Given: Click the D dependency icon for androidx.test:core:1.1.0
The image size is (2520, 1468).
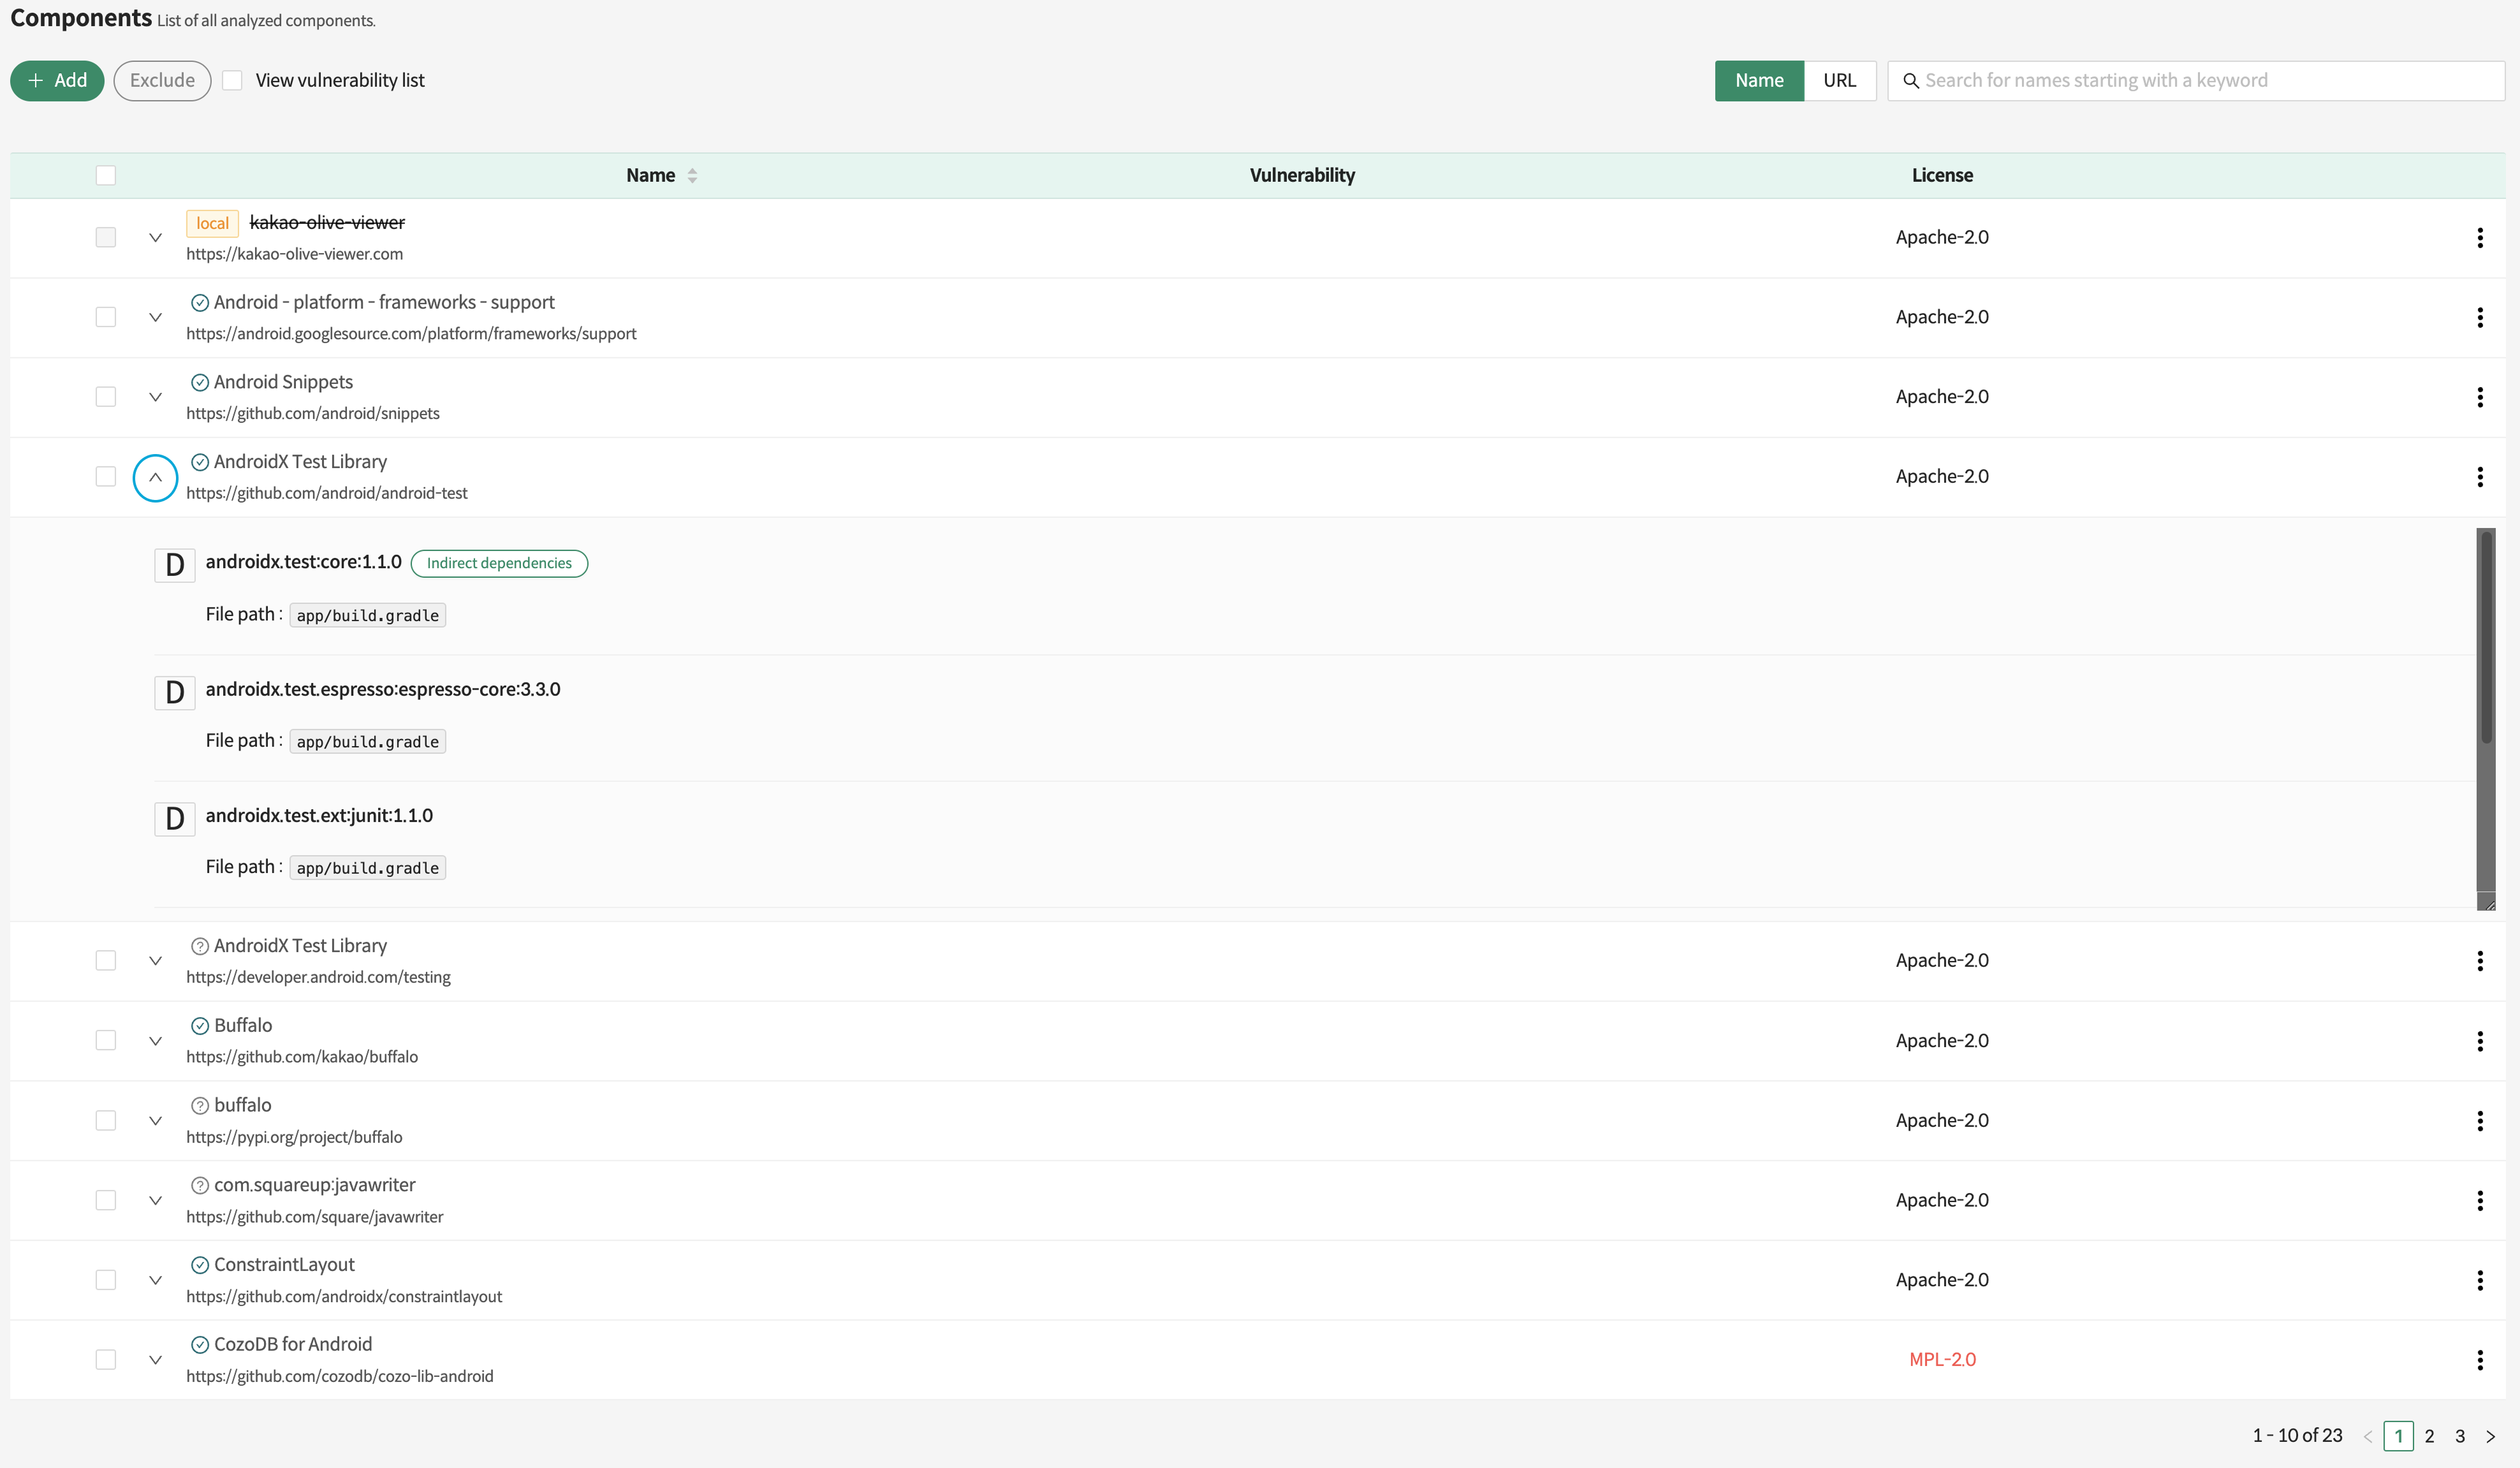Looking at the screenshot, I should point(174,565).
